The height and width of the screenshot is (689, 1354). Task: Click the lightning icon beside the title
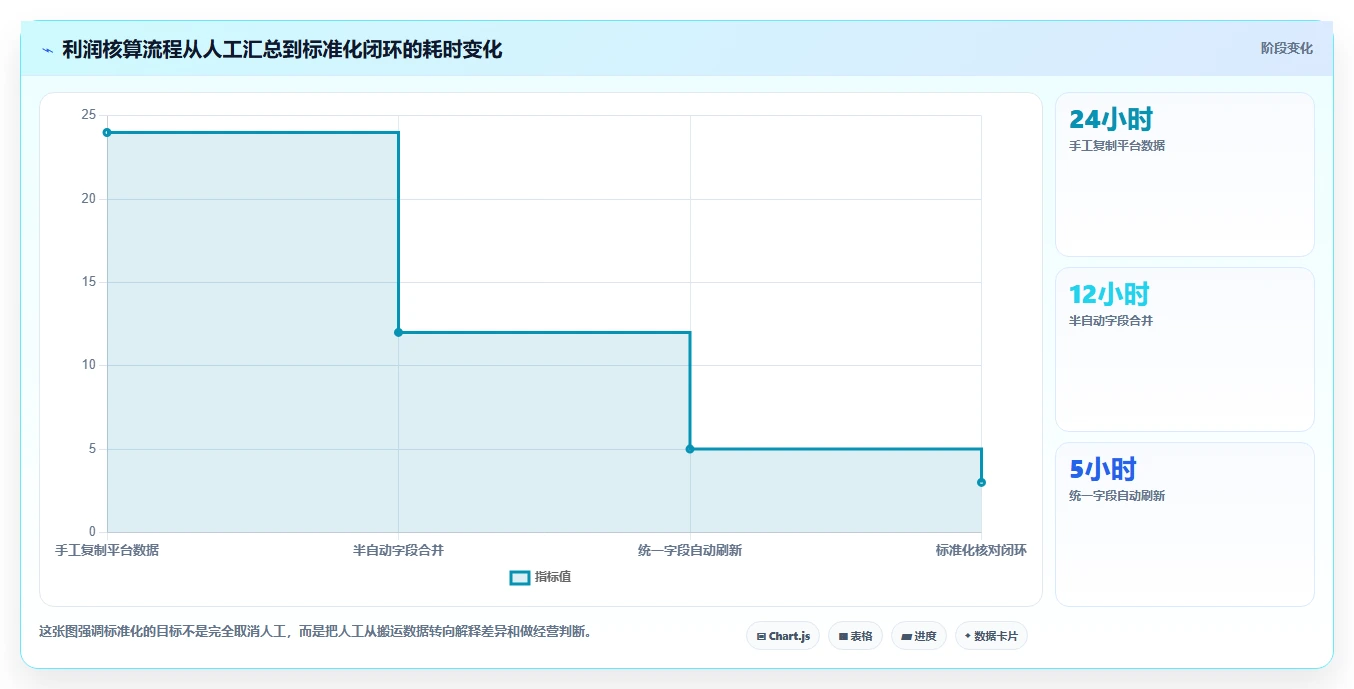47,49
